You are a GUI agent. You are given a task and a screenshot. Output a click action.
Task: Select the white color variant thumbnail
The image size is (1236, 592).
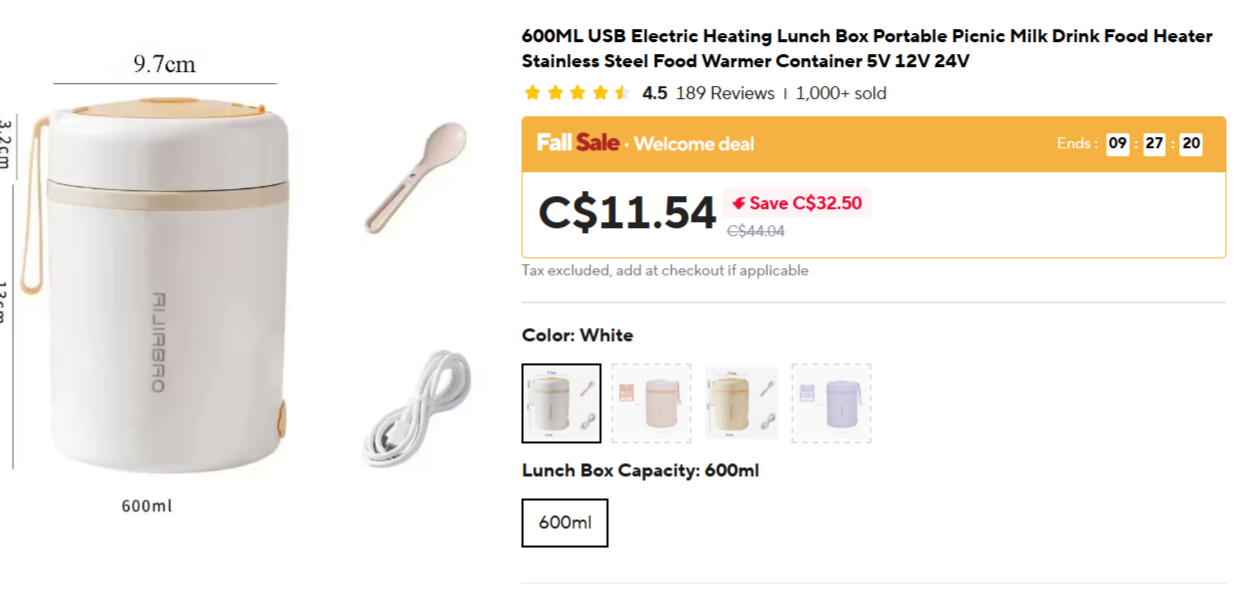pyautogui.click(x=561, y=403)
